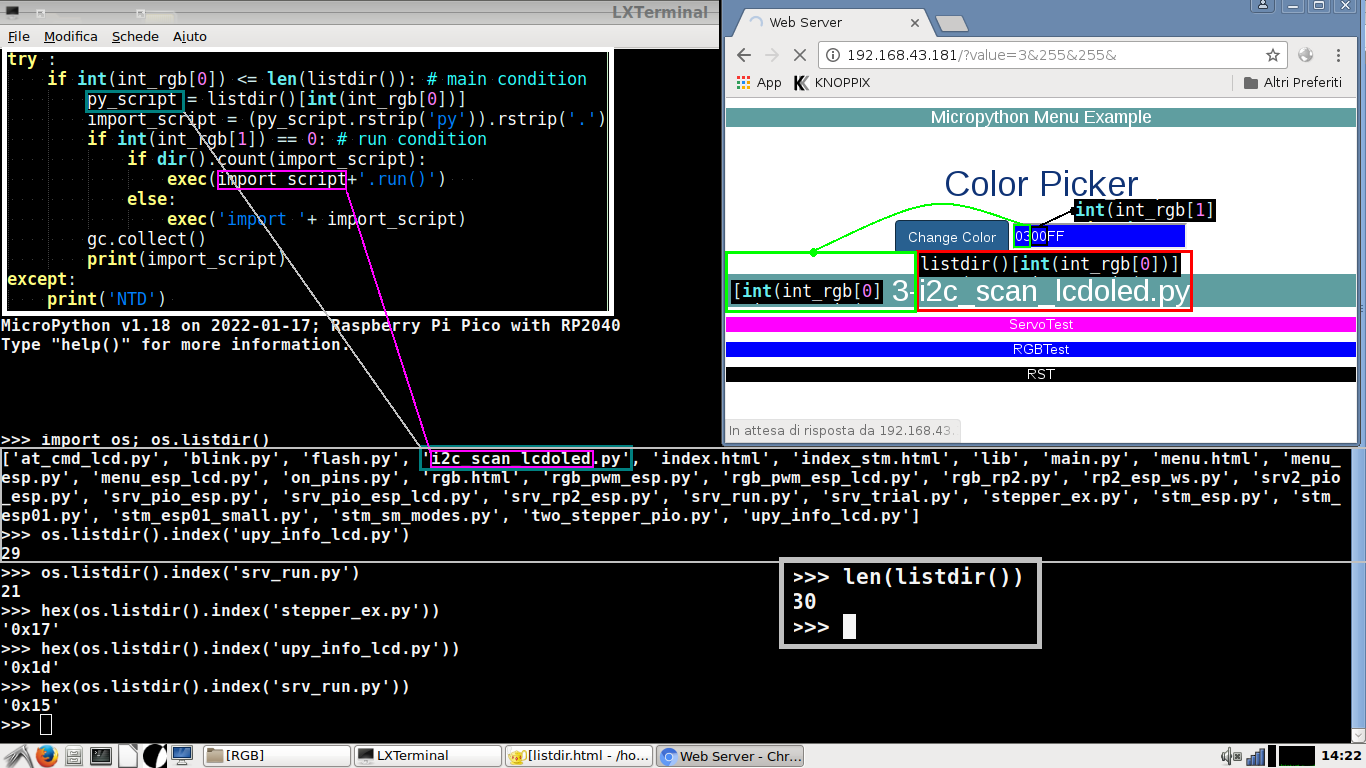Click the Micropython Menu Example header

(1040, 117)
